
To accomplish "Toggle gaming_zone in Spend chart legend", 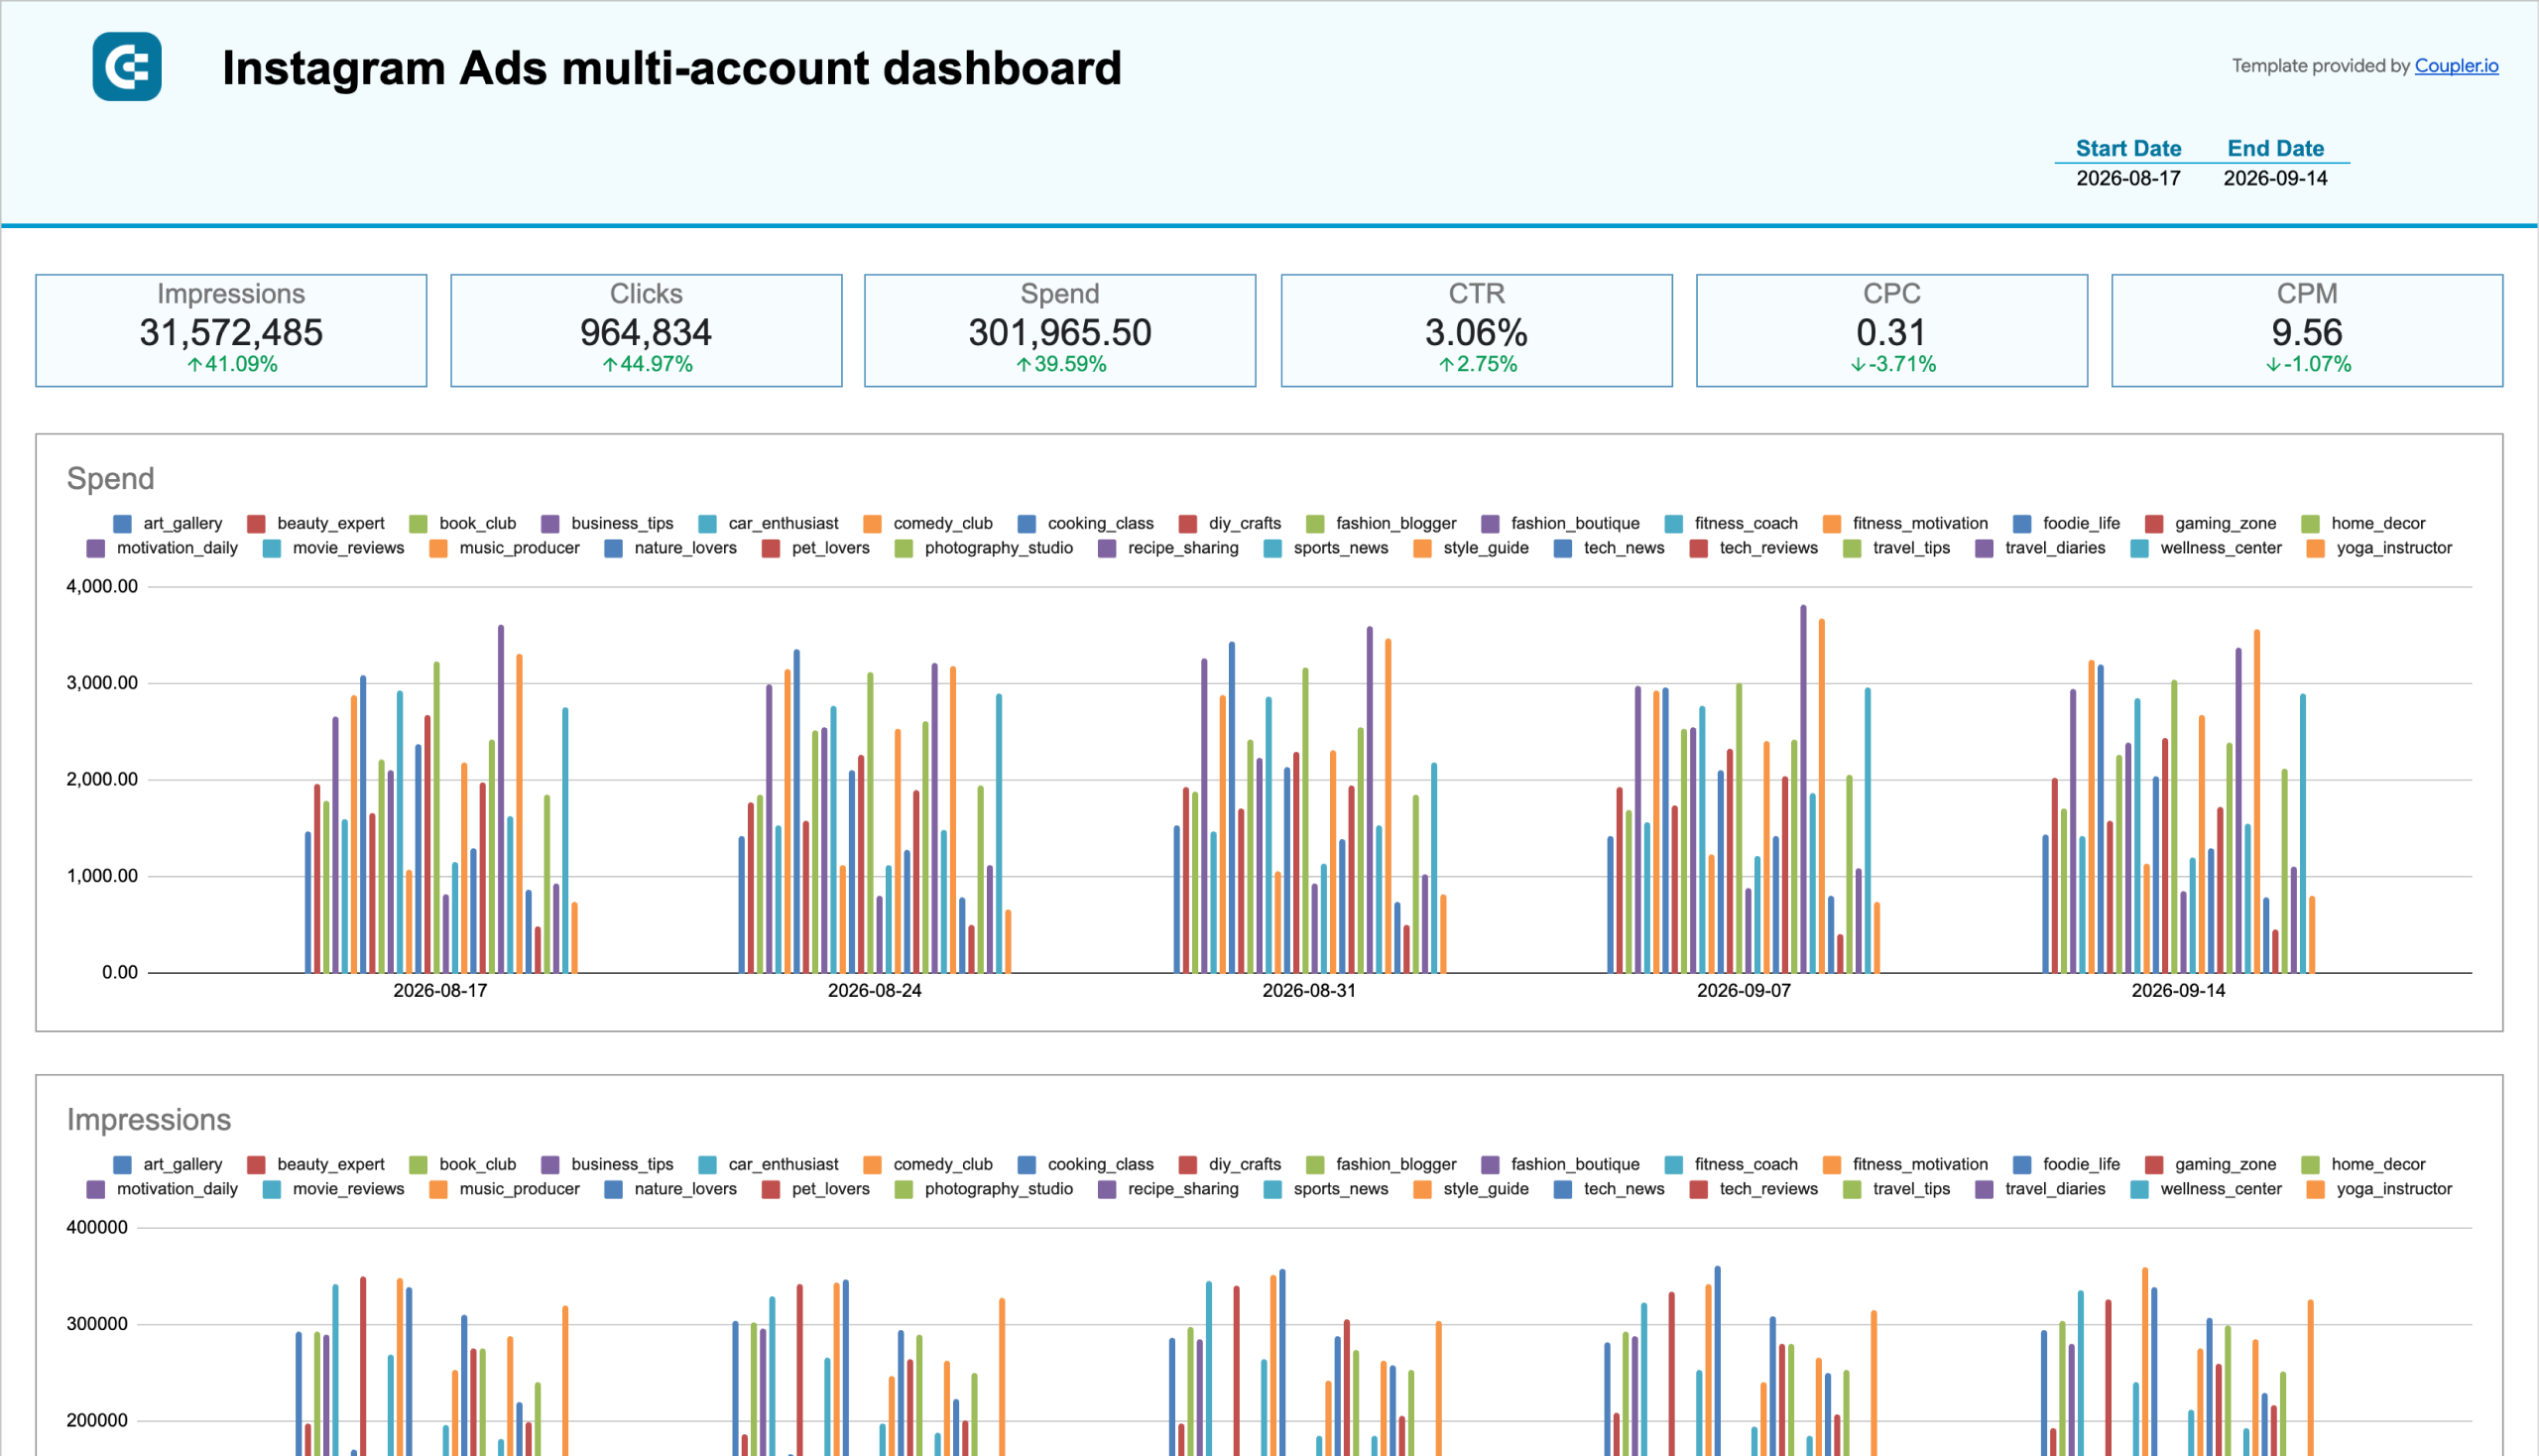I will [x=2210, y=523].
